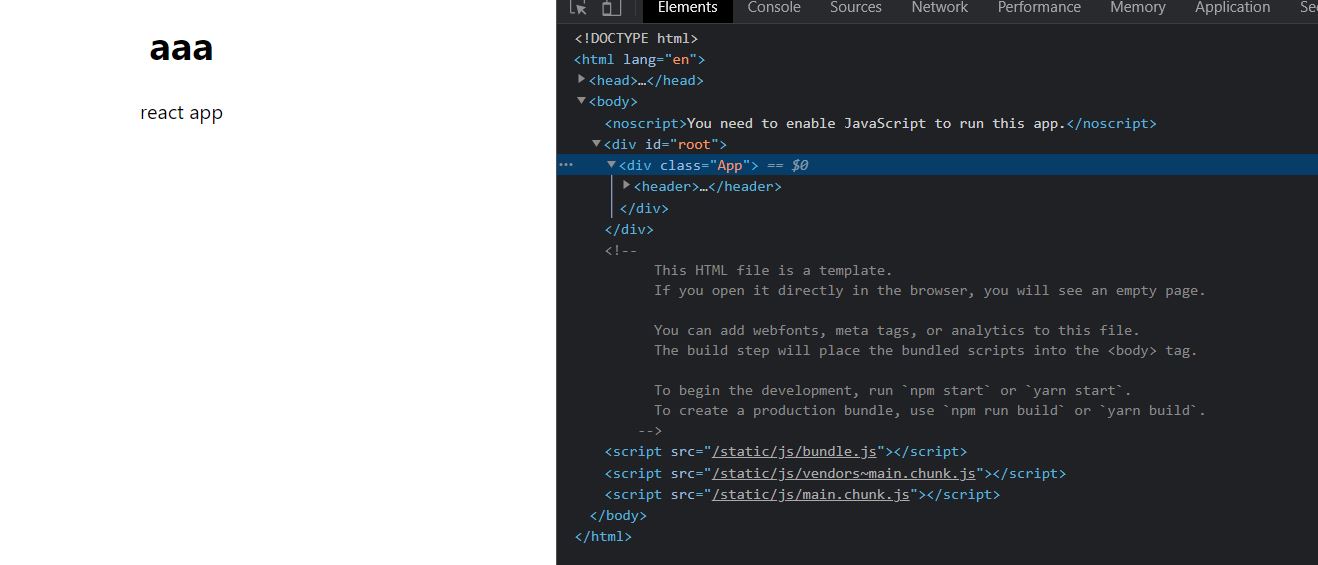The width and height of the screenshot is (1318, 565).
Task: Select comment line starting 'You can add webfonts'
Action: pos(897,330)
